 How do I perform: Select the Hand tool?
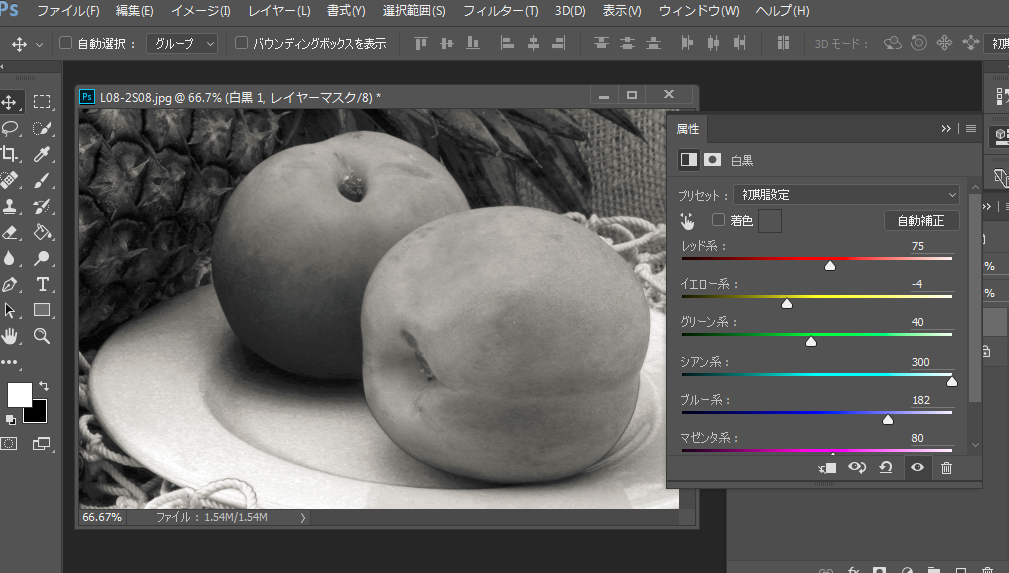[x=9, y=336]
